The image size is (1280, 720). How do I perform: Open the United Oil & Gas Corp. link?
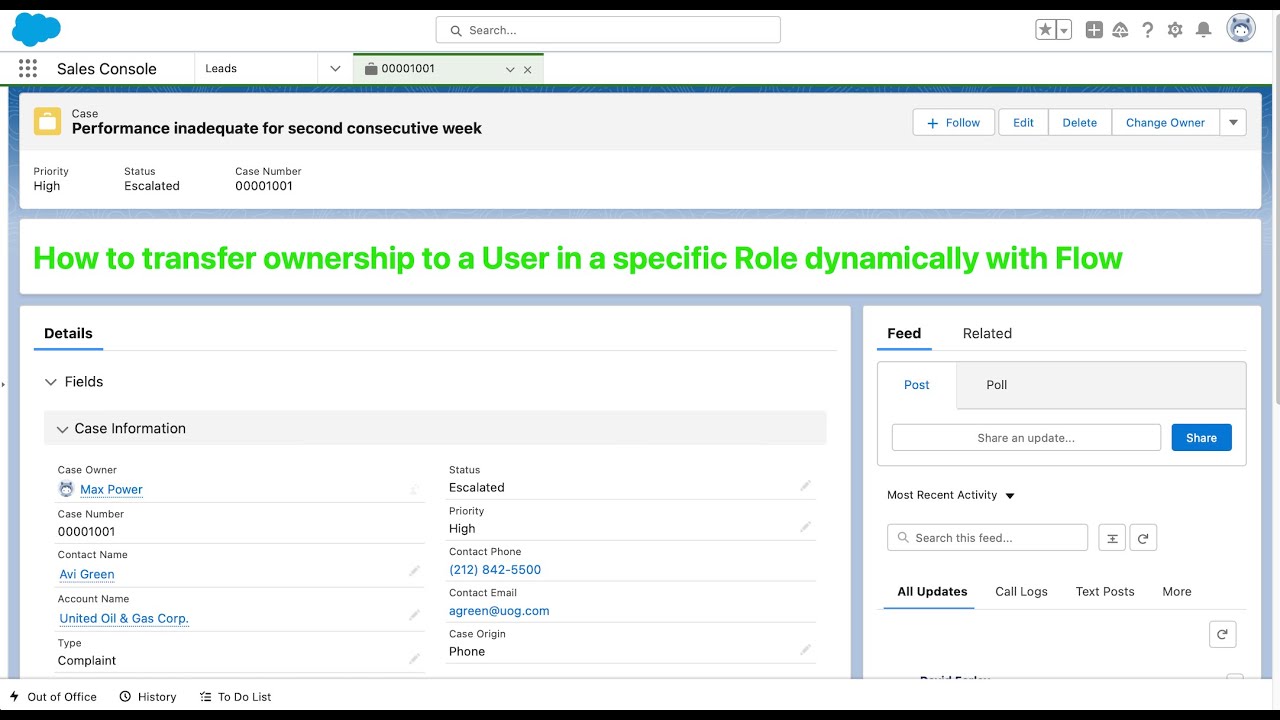tap(124, 618)
